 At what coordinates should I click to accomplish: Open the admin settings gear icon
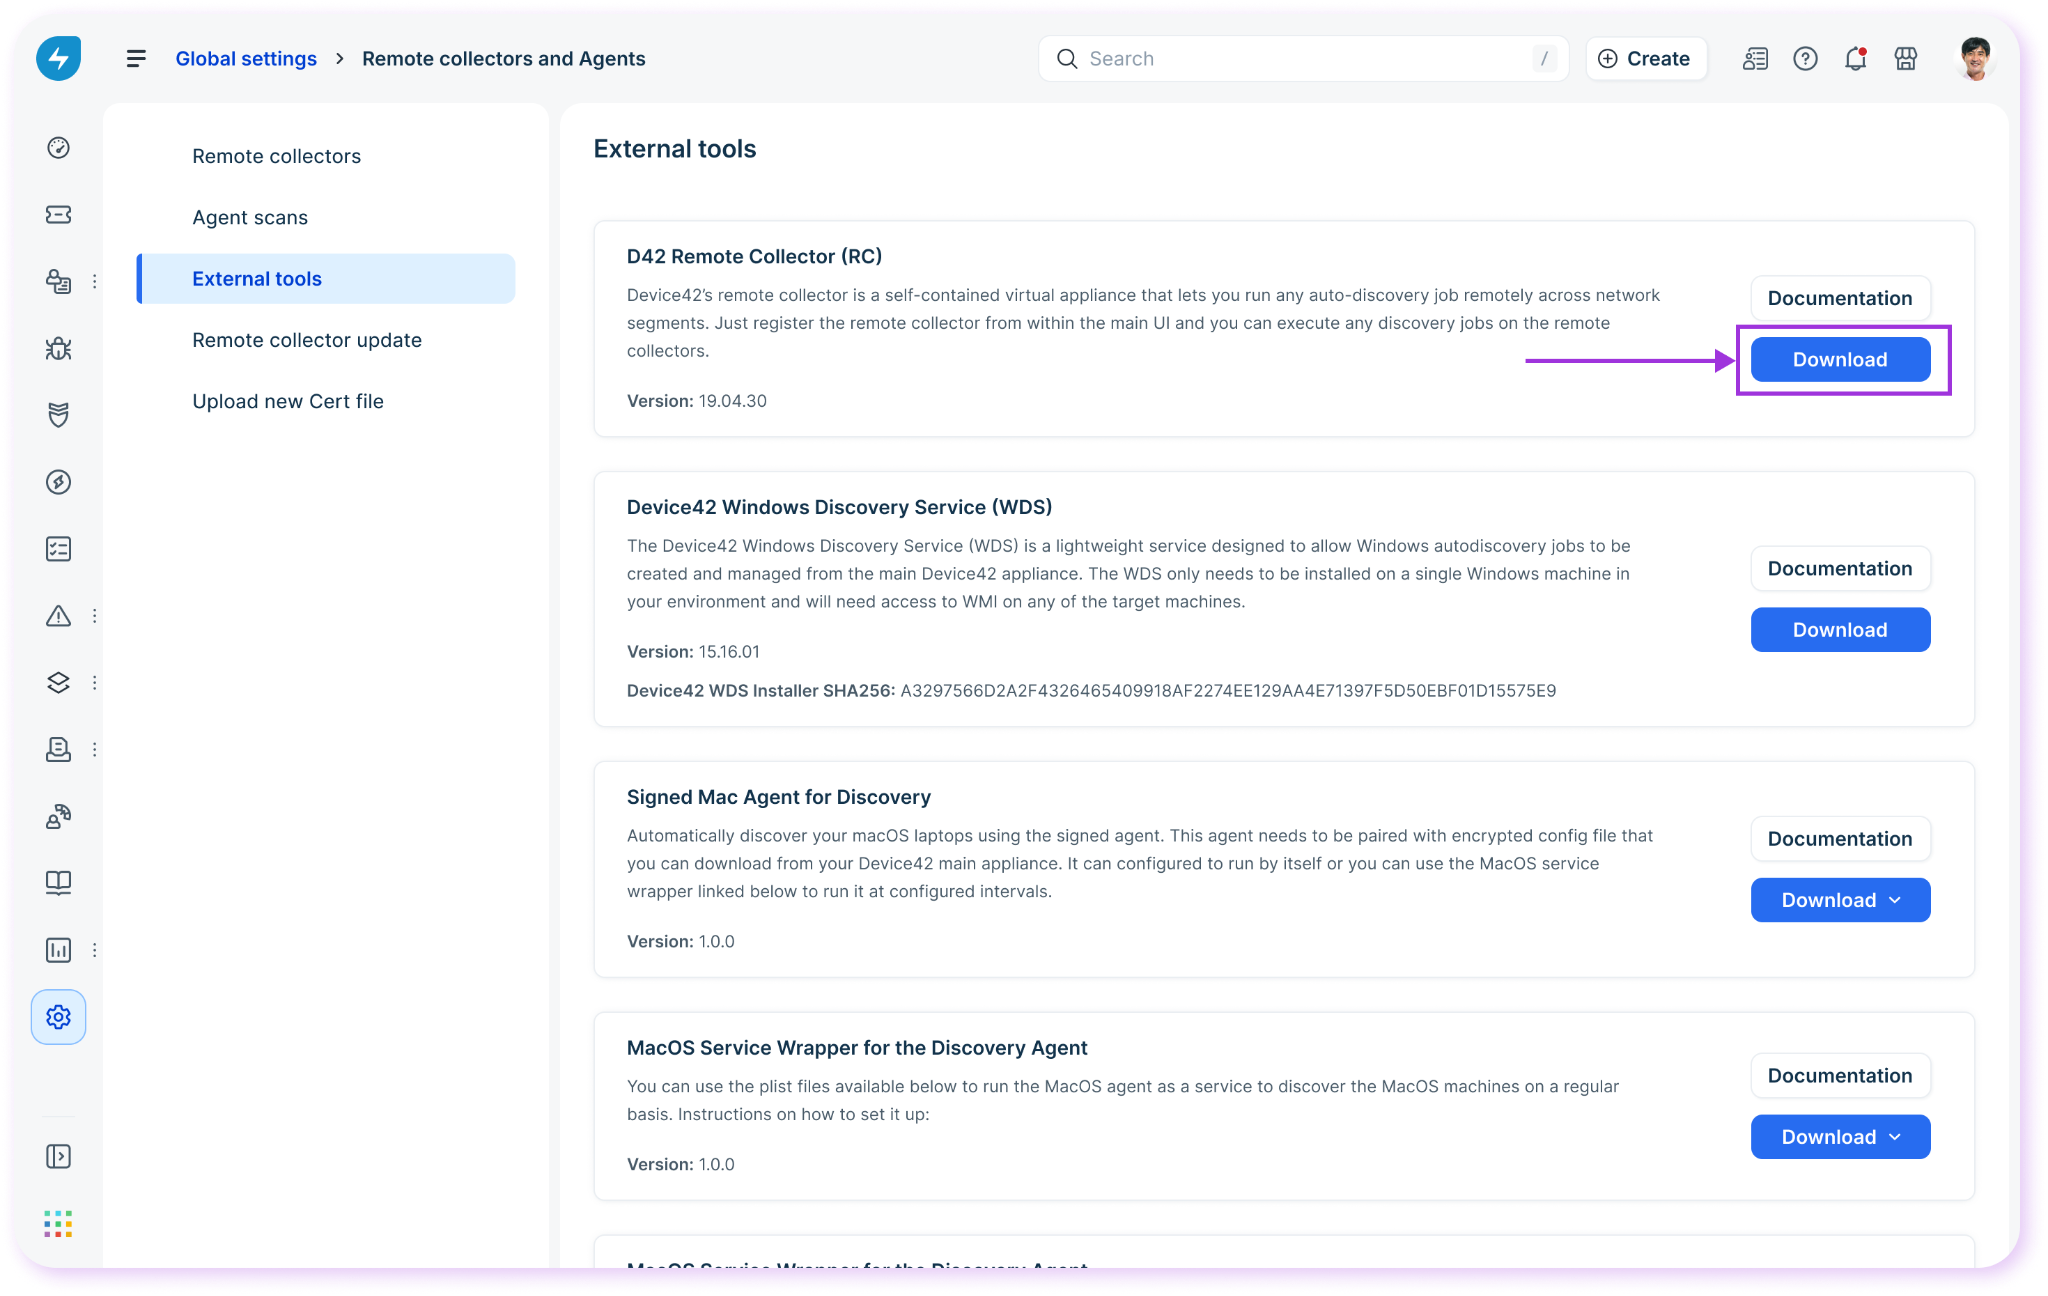pos(58,1017)
